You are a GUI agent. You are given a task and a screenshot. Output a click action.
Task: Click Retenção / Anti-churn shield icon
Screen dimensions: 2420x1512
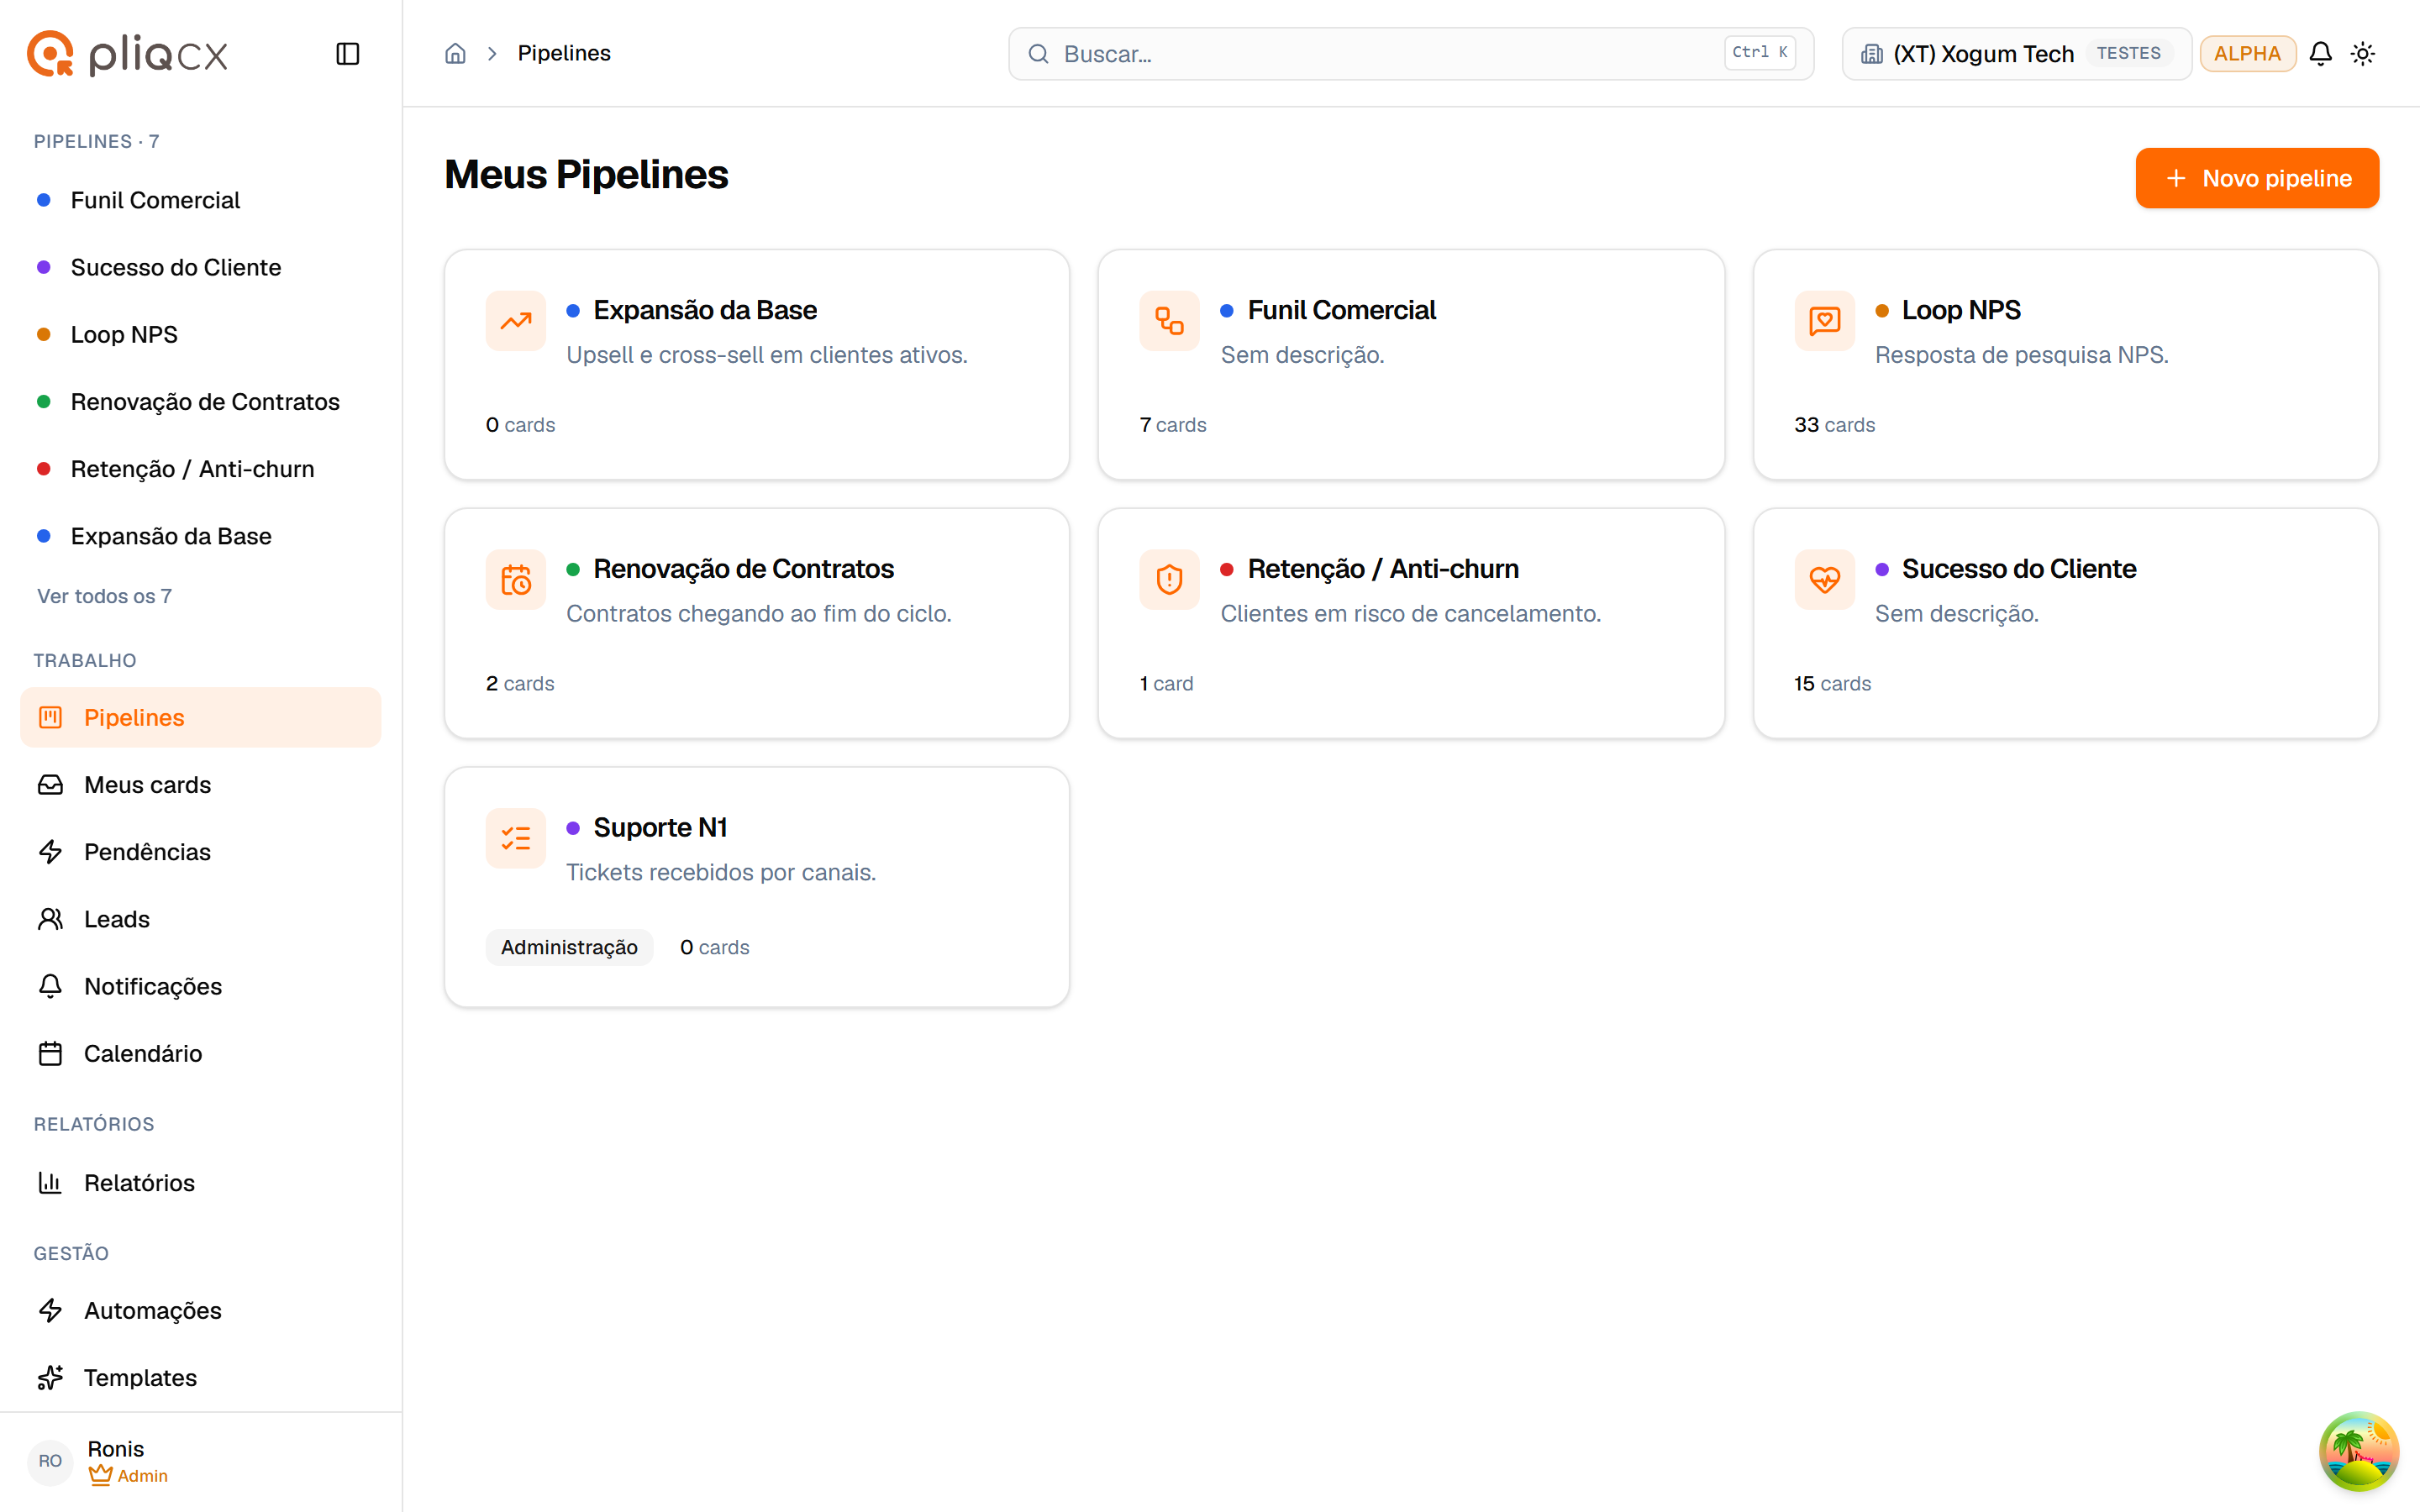[x=1169, y=580]
